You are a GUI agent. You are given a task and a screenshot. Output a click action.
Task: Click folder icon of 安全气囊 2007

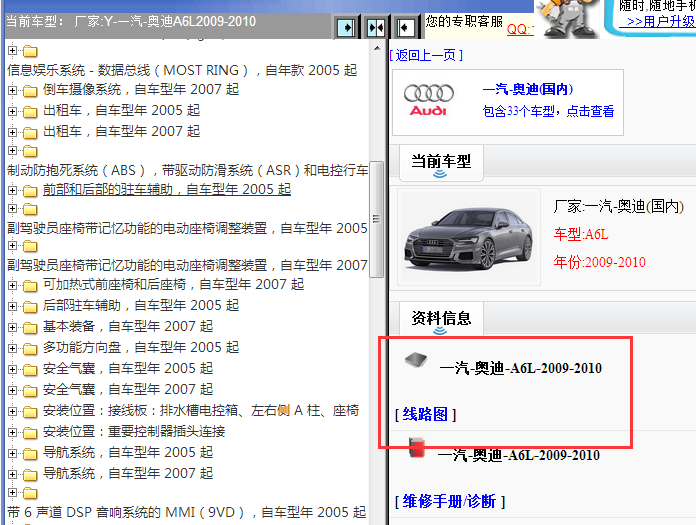click(x=30, y=391)
